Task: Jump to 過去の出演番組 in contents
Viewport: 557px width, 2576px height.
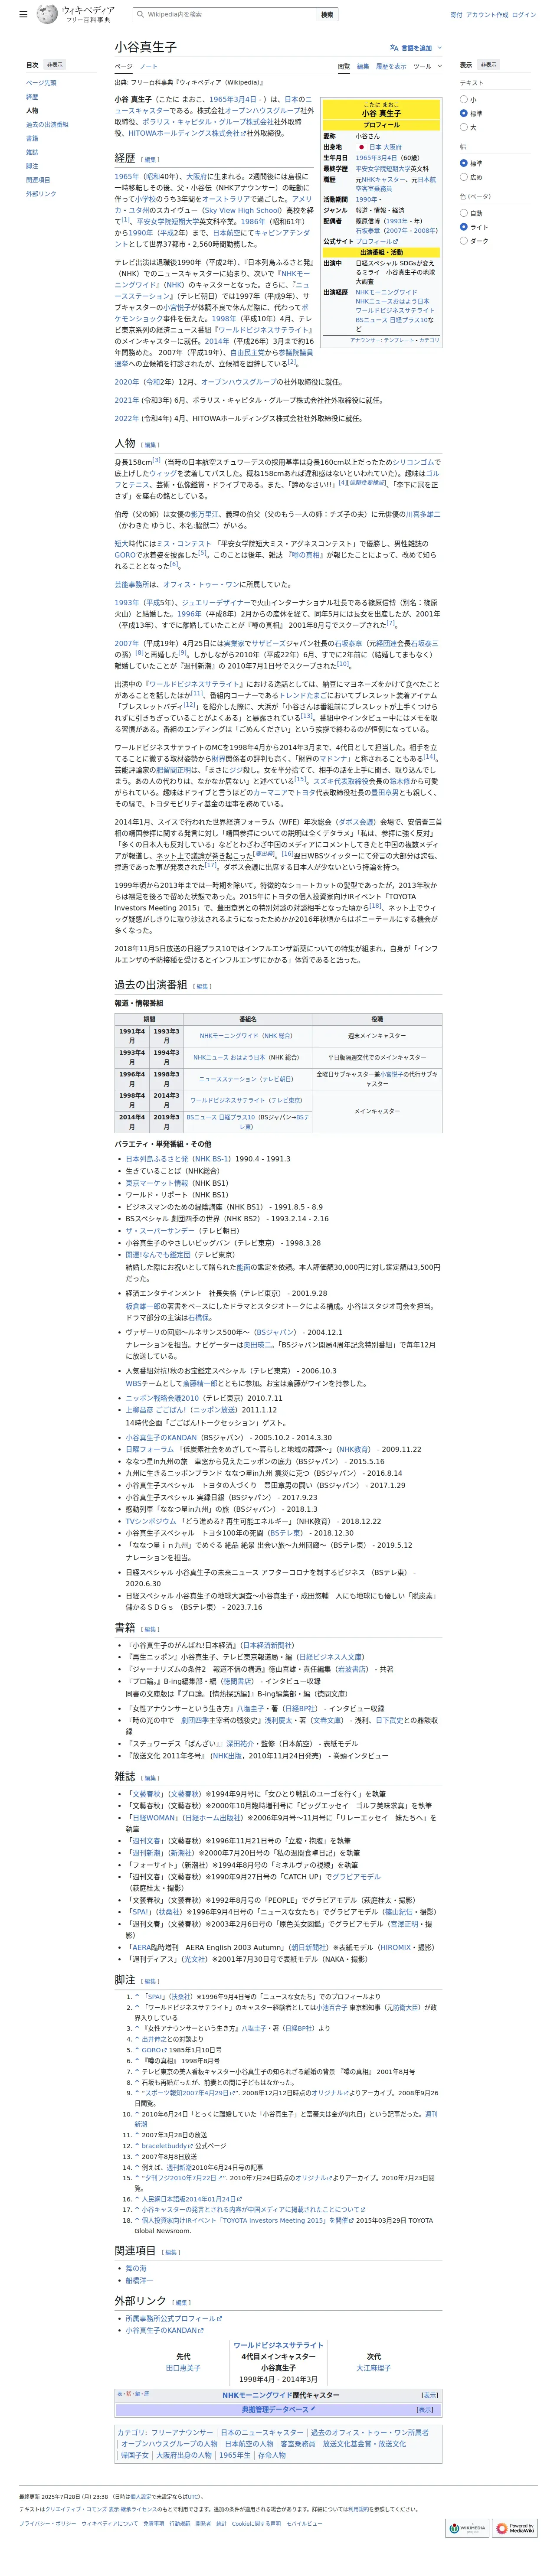Action: click(47, 125)
